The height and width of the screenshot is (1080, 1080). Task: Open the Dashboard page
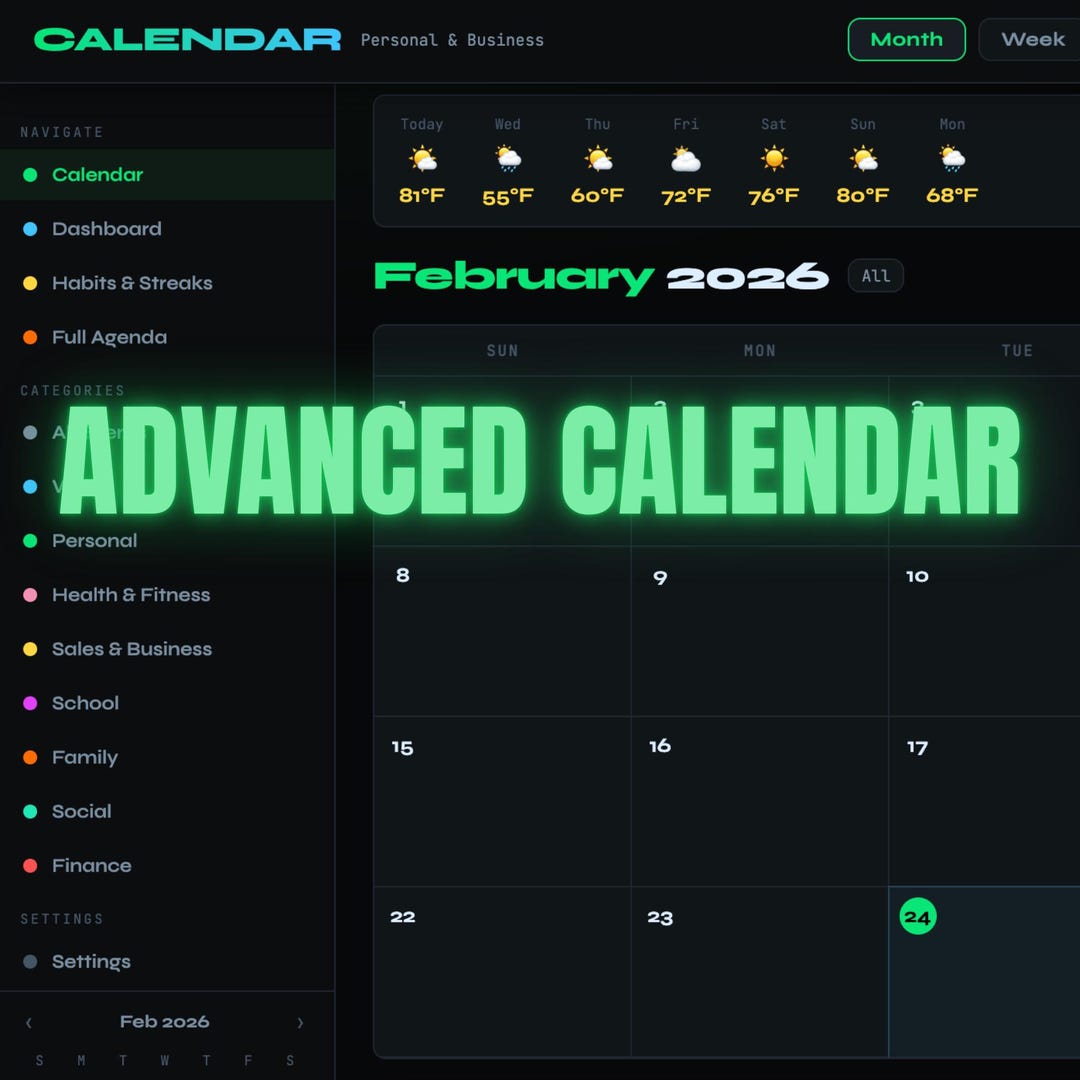click(167, 229)
